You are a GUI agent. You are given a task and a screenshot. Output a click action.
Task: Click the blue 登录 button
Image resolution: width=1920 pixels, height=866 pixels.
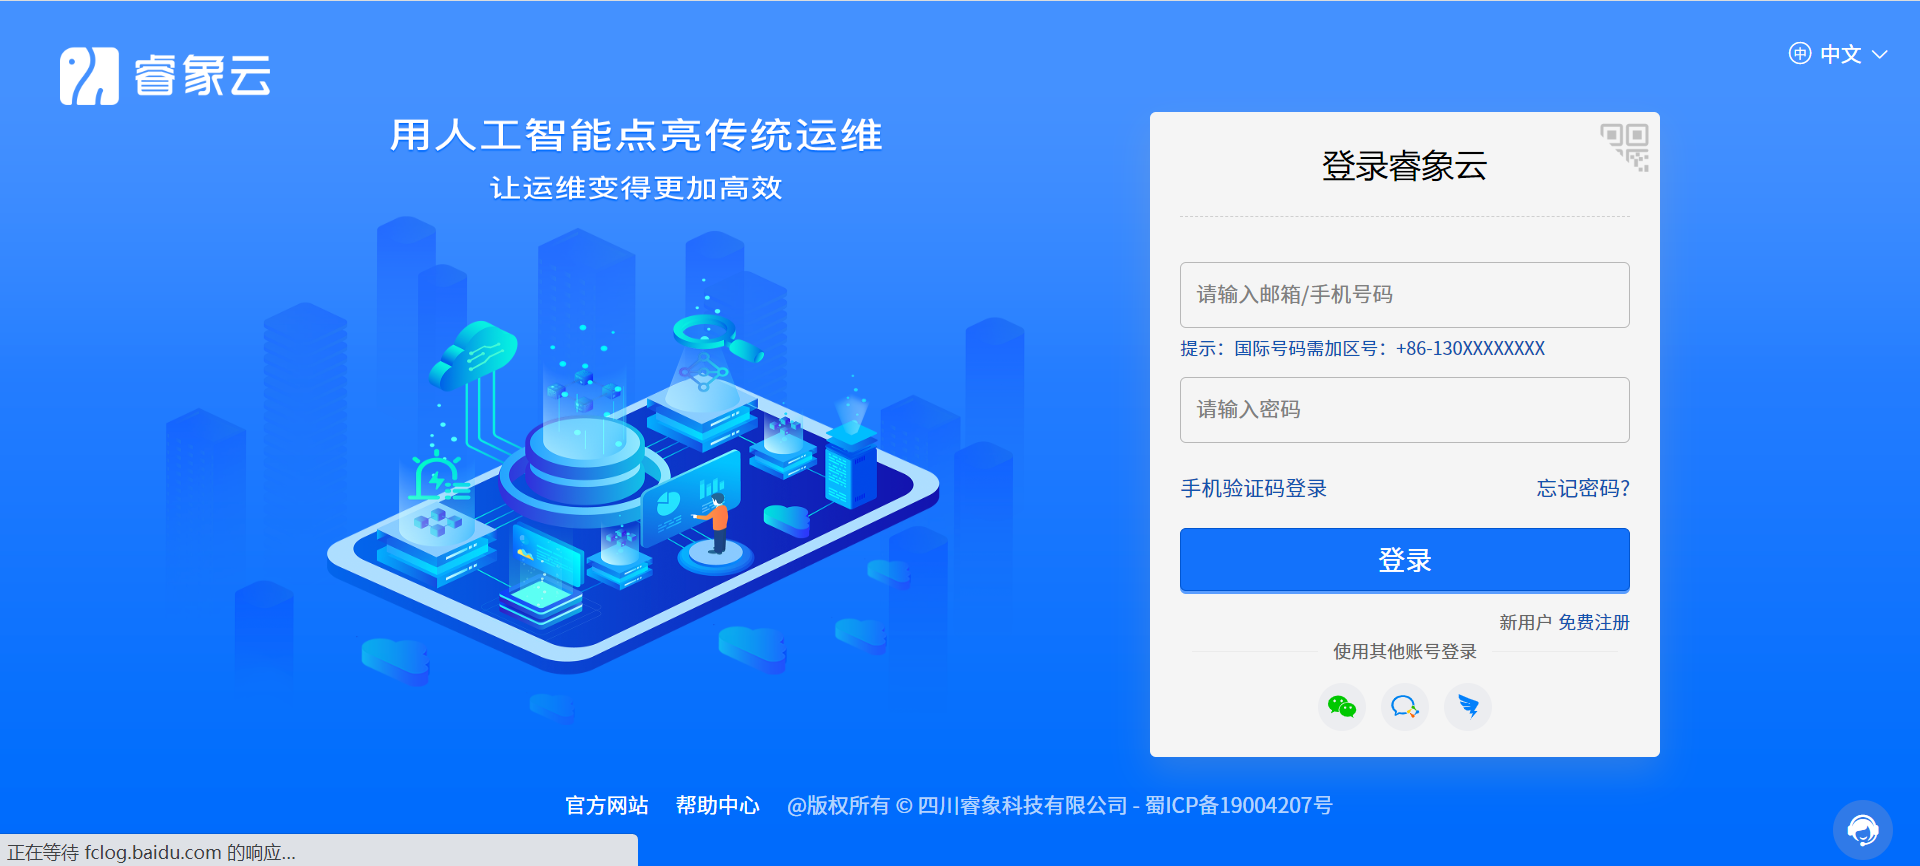click(1404, 560)
